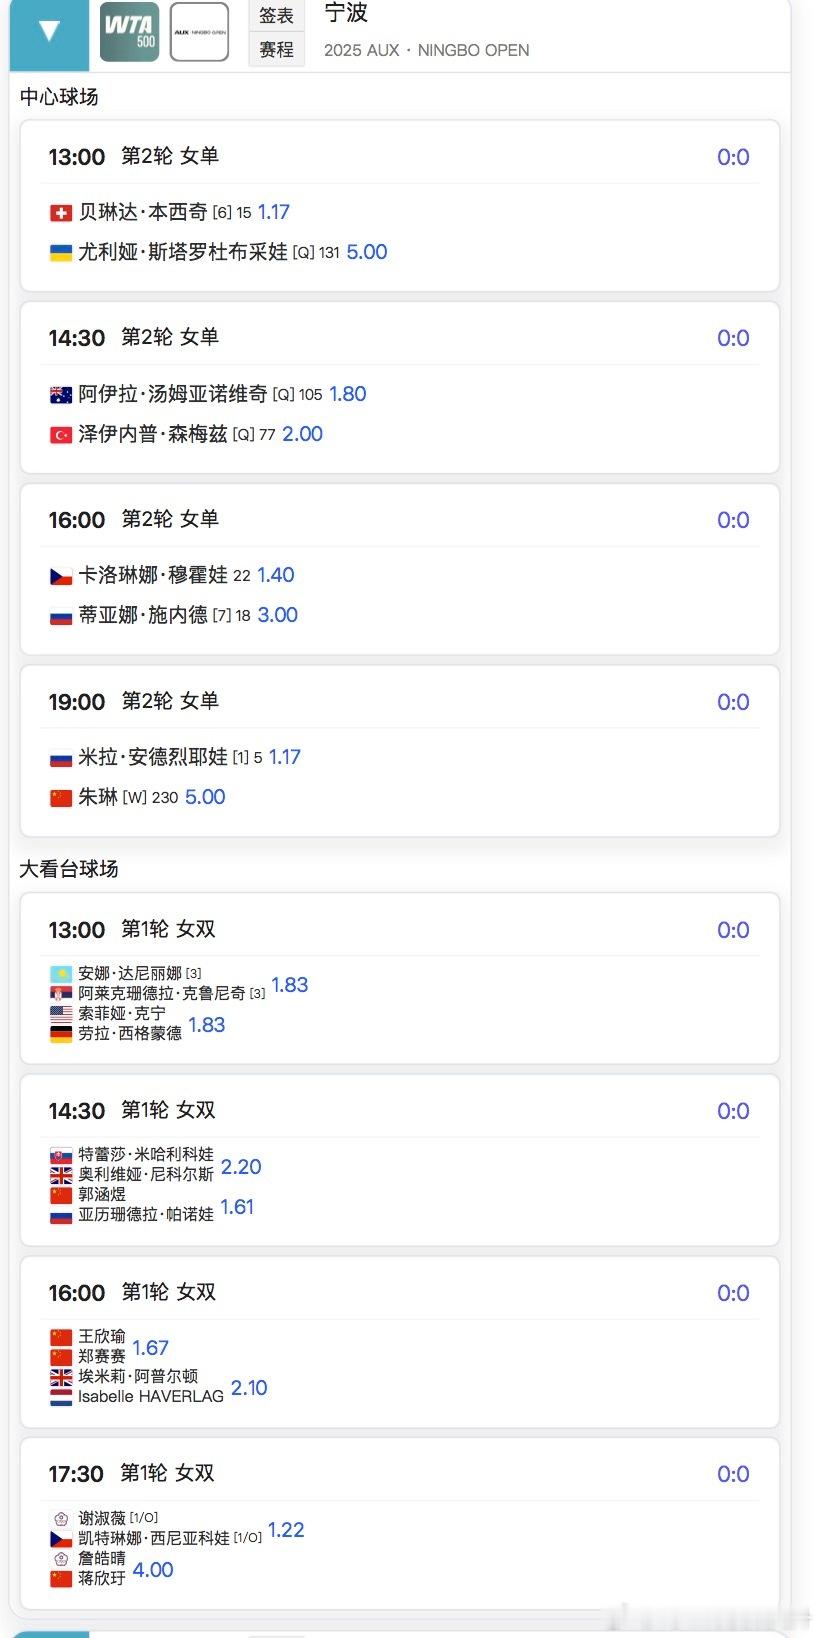Click the Ukraine flag beside 尤利娅·斯塔罗杜布采娃
Image resolution: width=820 pixels, height=1638 pixels.
tap(61, 253)
